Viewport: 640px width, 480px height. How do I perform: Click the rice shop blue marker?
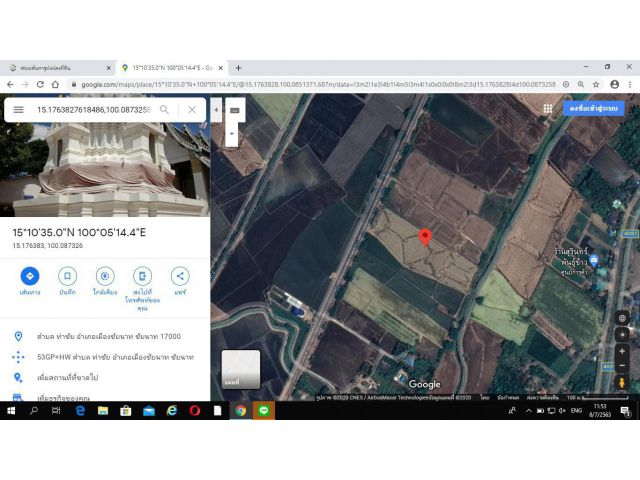point(594,260)
